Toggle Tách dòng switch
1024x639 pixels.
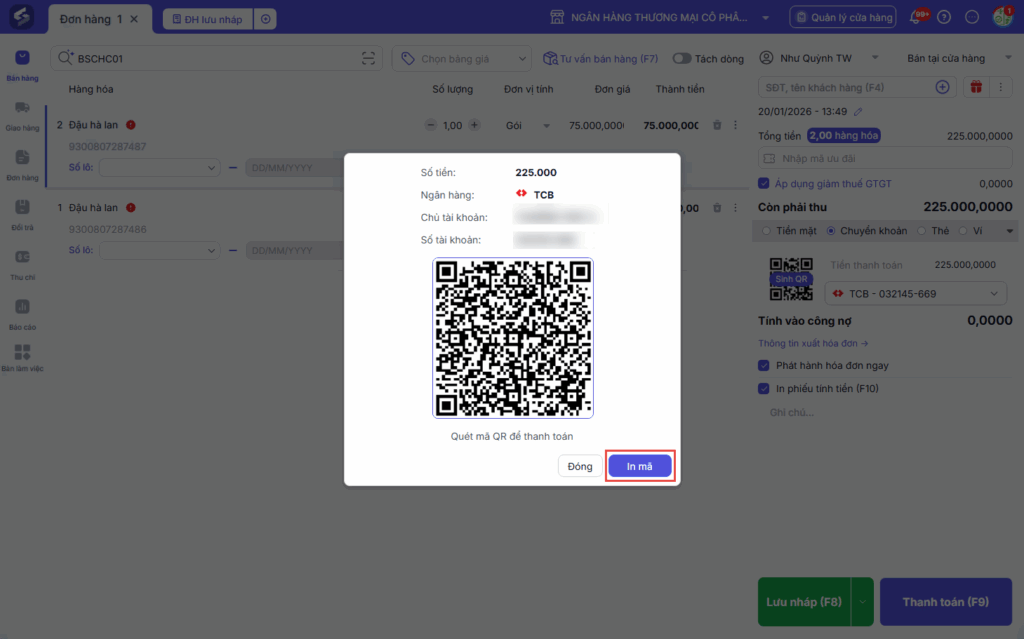tap(682, 59)
